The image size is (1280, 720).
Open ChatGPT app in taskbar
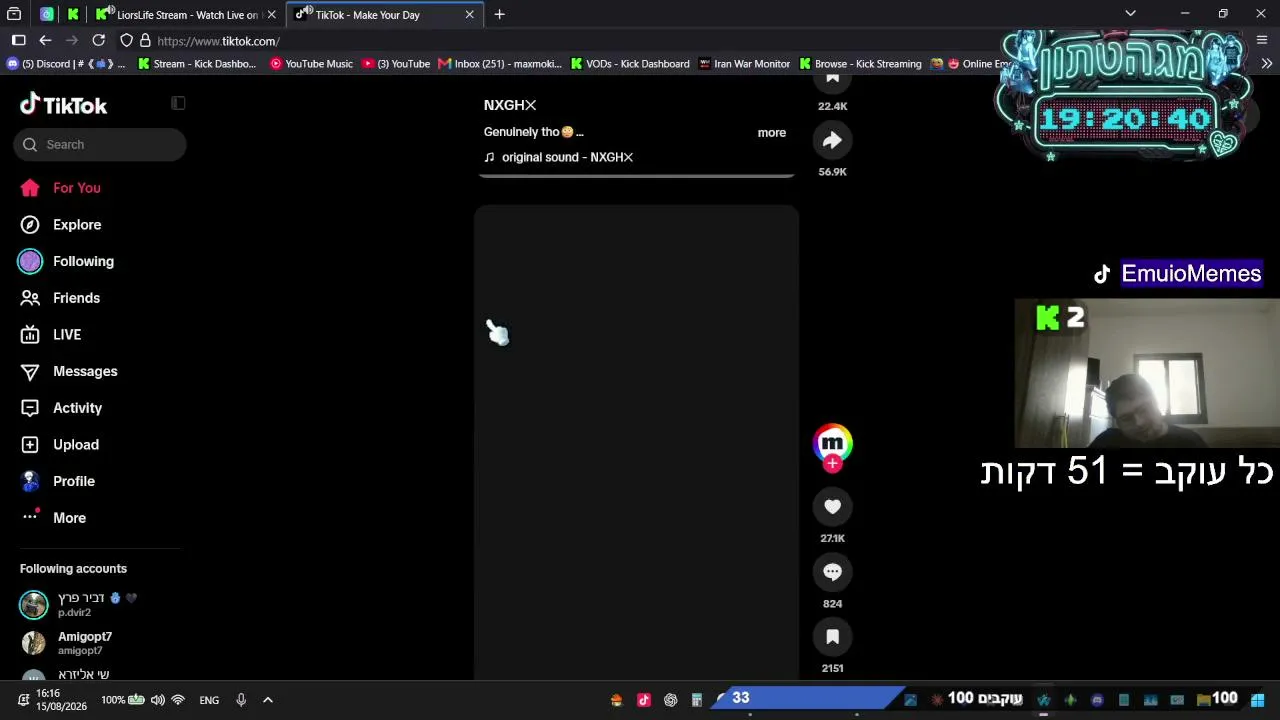670,700
